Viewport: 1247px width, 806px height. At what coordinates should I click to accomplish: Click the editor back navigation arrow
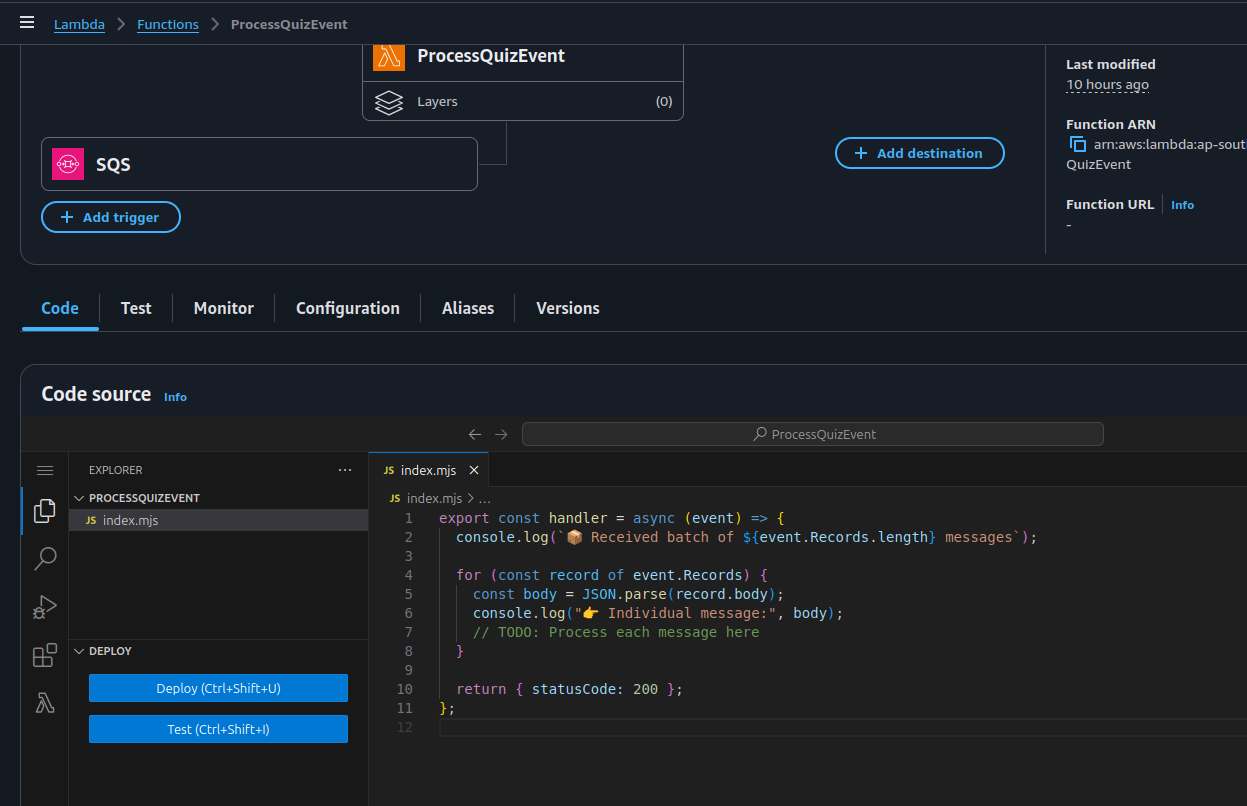(x=475, y=434)
